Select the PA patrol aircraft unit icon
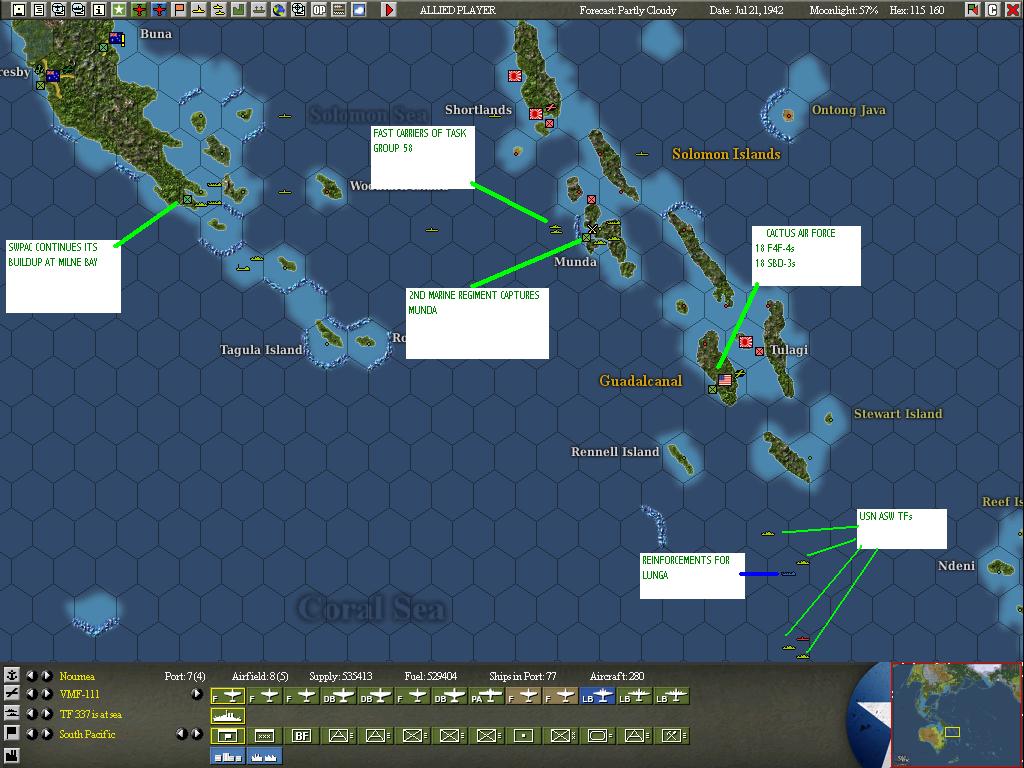 pos(487,696)
